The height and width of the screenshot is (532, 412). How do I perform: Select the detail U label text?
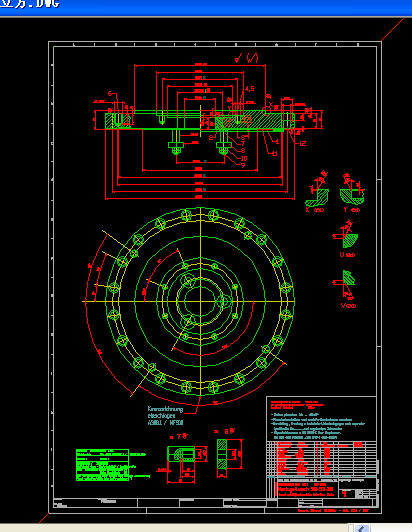[347, 254]
